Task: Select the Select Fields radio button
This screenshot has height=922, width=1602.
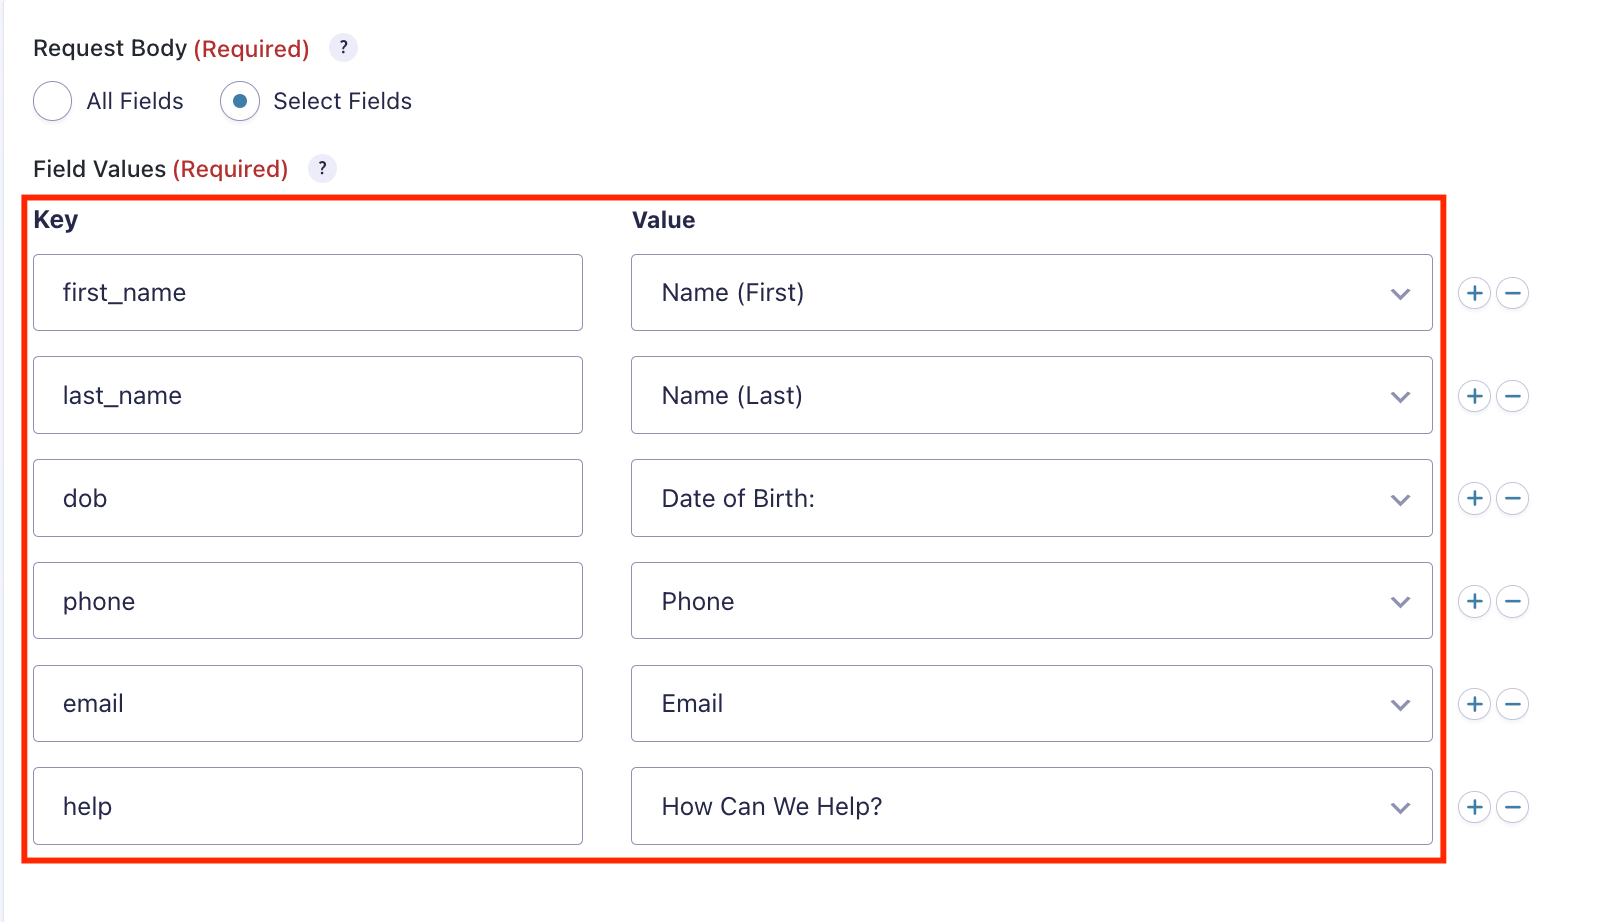Action: pos(240,101)
